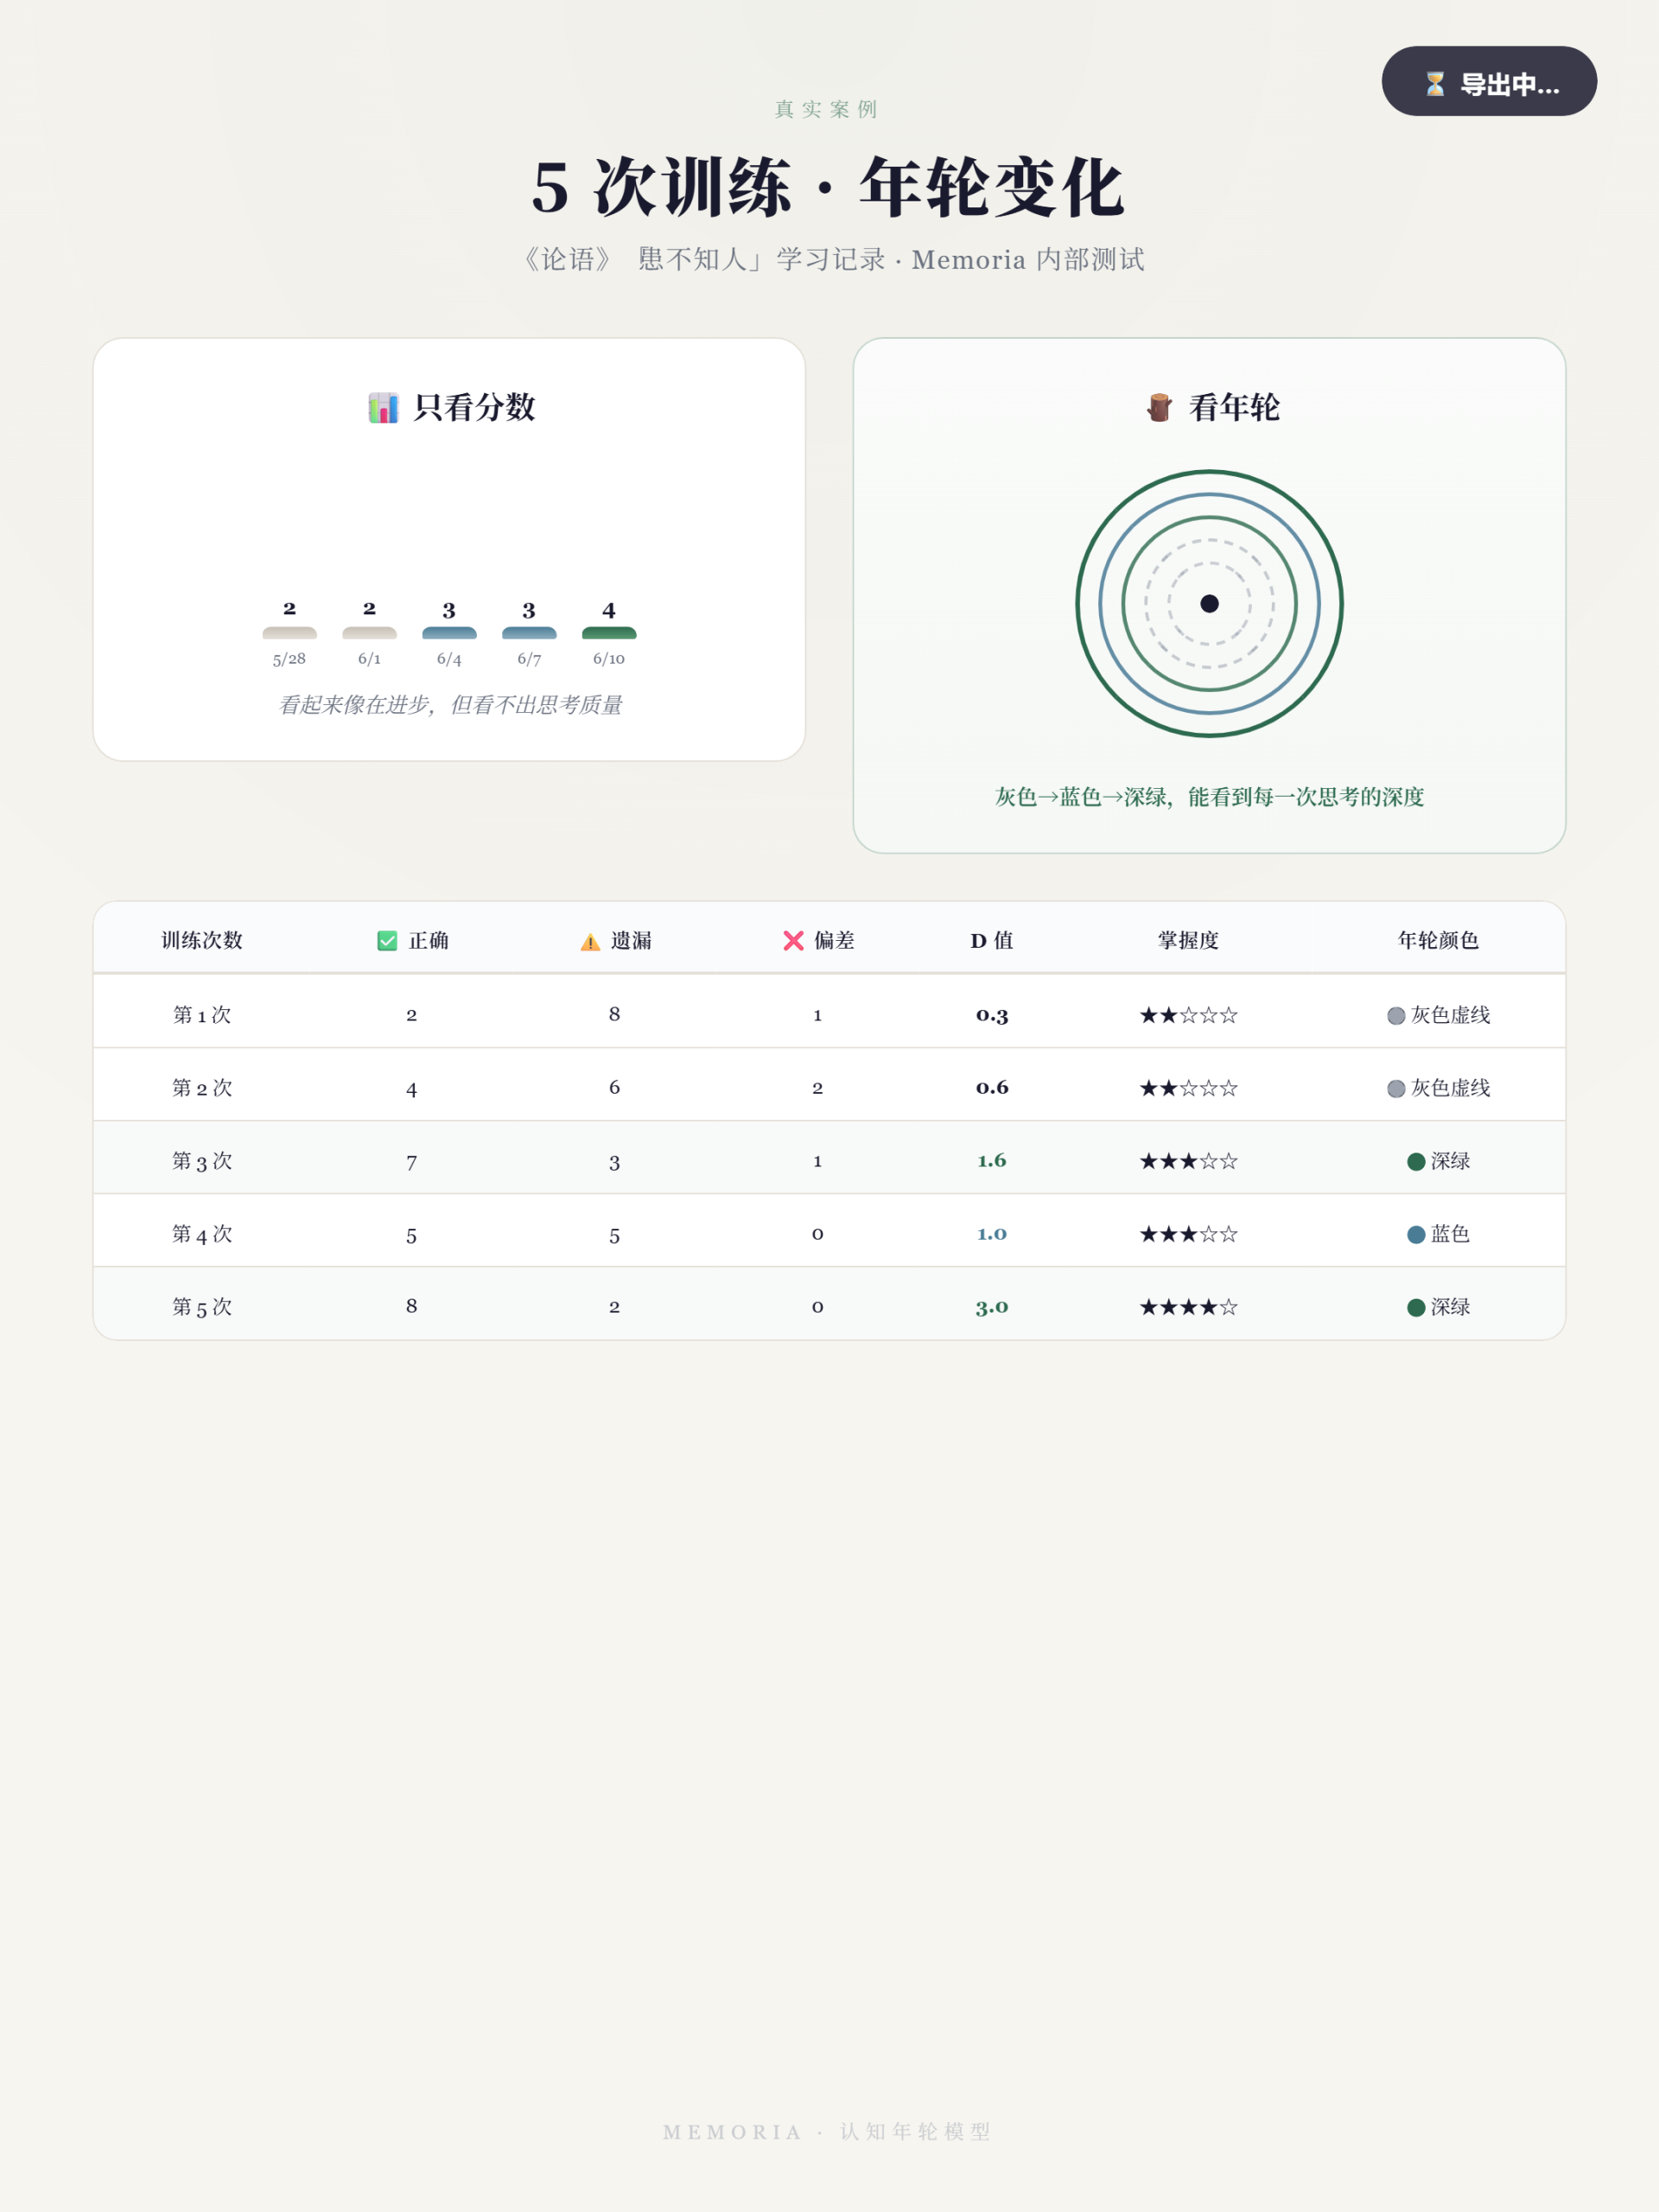
Task: Select the 第 1 次 row label
Action: (202, 1015)
